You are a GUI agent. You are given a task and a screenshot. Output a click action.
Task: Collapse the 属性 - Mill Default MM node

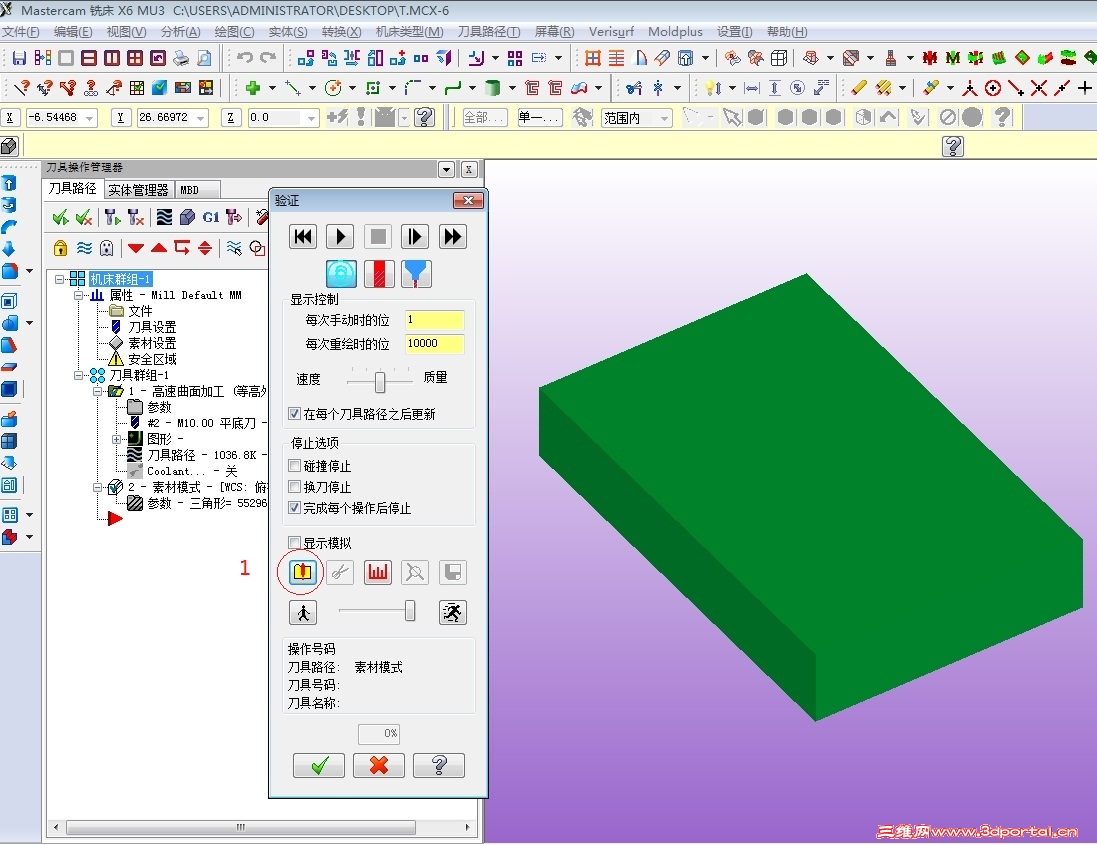tap(78, 295)
